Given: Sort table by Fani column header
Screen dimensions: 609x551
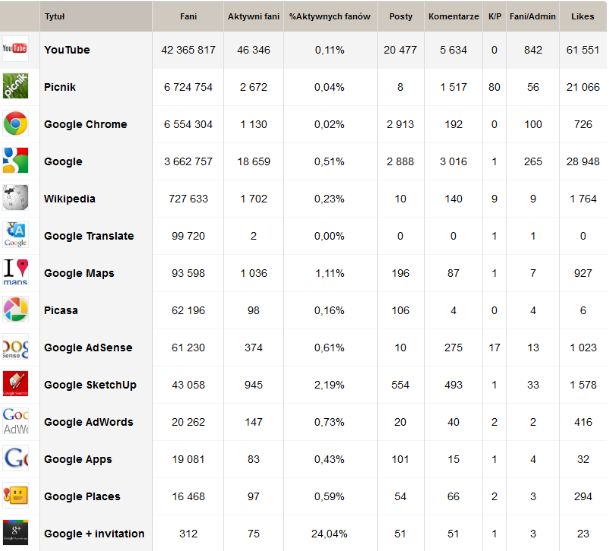Looking at the screenshot, I should point(188,17).
